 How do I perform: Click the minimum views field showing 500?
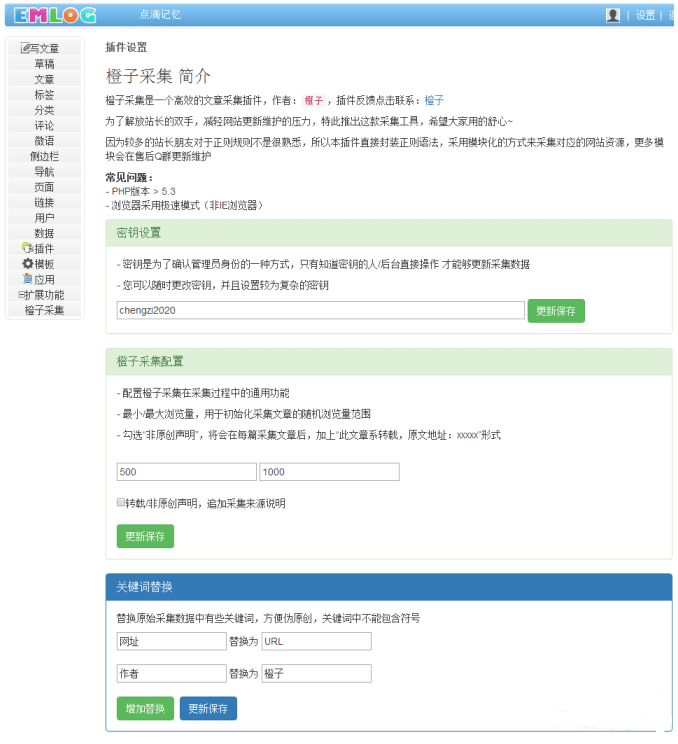pos(186,472)
